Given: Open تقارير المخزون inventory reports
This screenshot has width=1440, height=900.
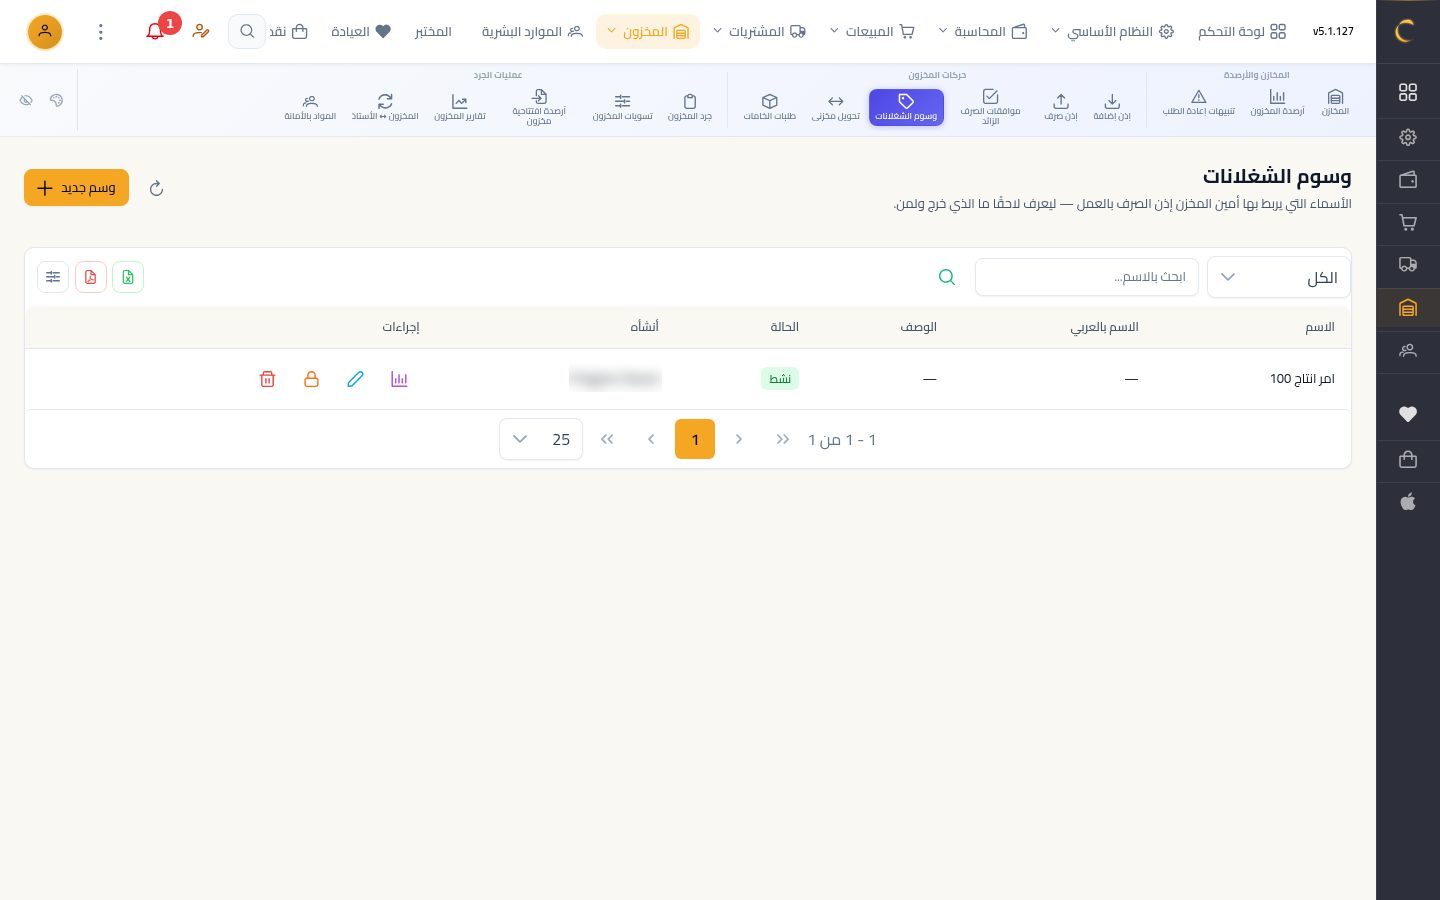Looking at the screenshot, I should pyautogui.click(x=459, y=106).
